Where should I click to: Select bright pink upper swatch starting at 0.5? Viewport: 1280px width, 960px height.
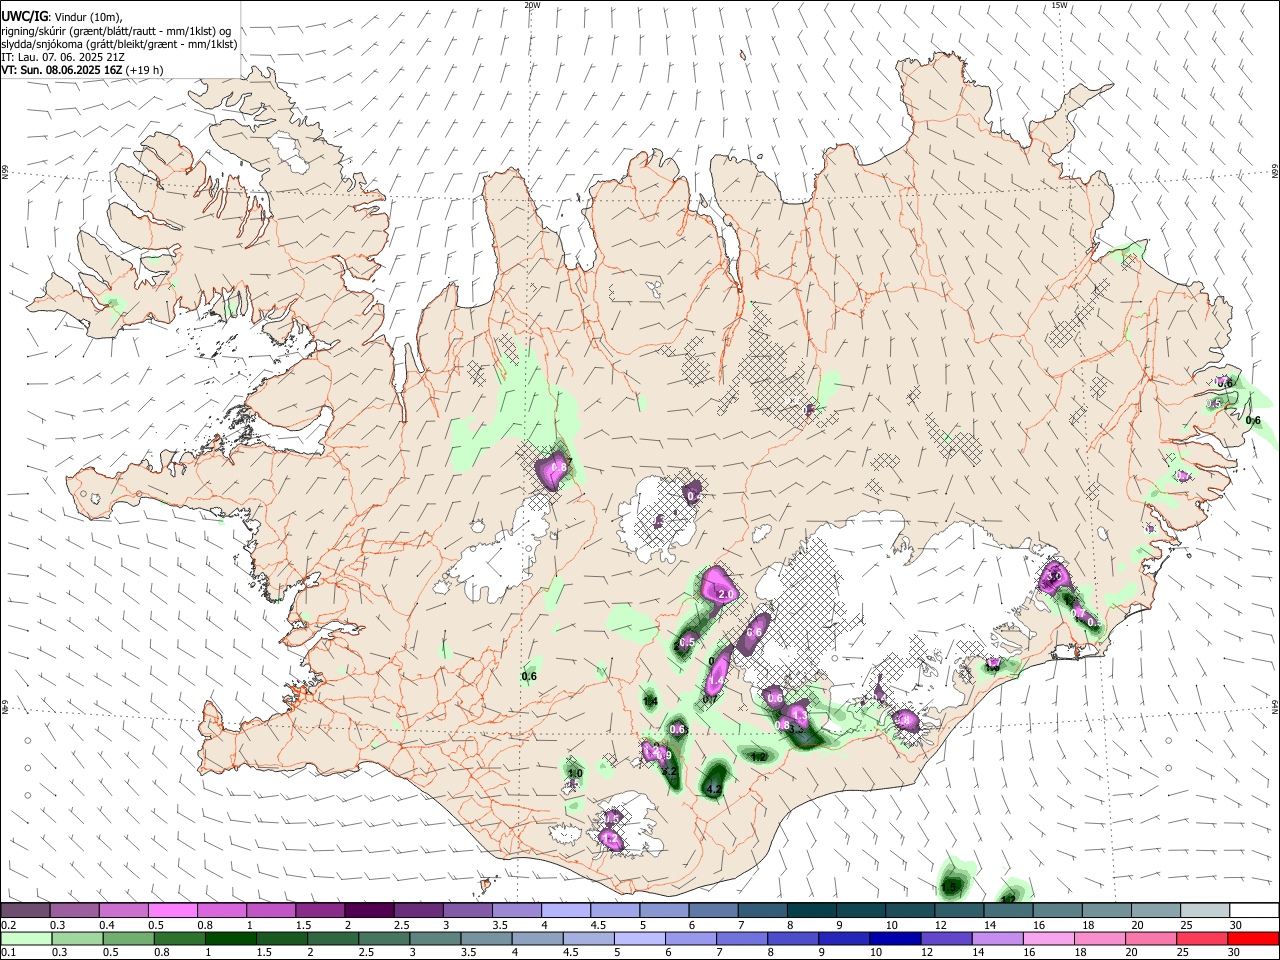(x=172, y=910)
